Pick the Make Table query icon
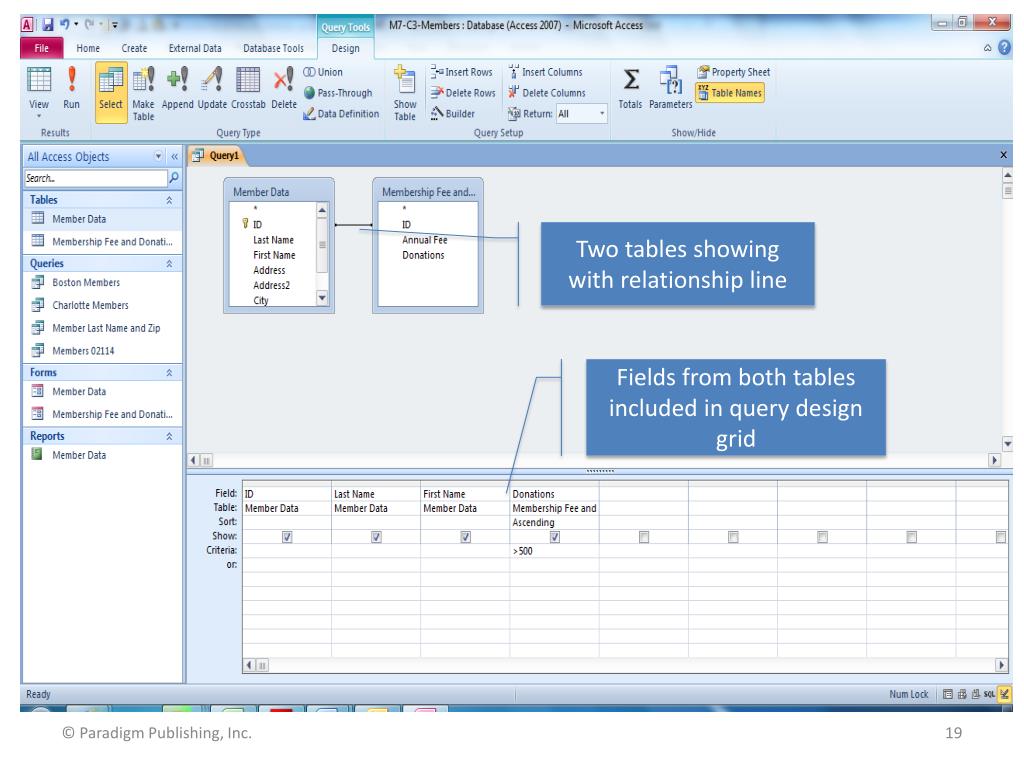Image resolution: width=1024 pixels, height=768 pixels. 143,93
